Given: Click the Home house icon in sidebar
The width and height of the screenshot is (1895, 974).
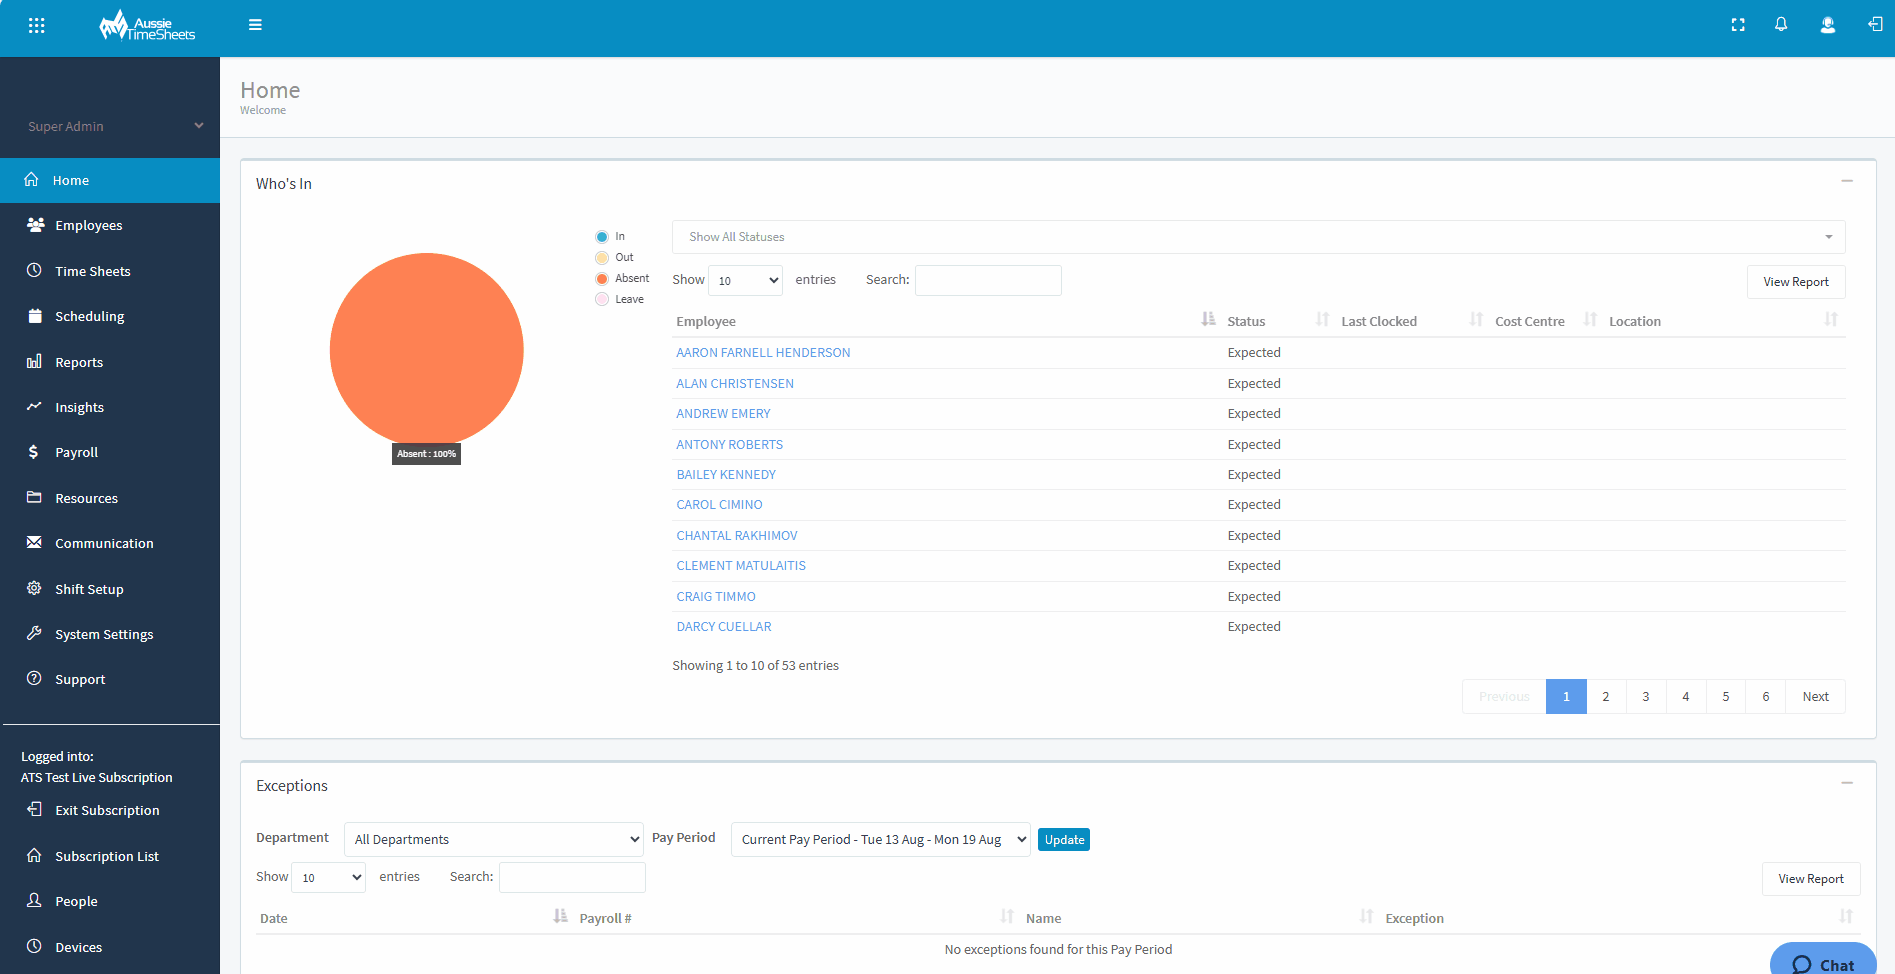Looking at the screenshot, I should click(x=32, y=180).
